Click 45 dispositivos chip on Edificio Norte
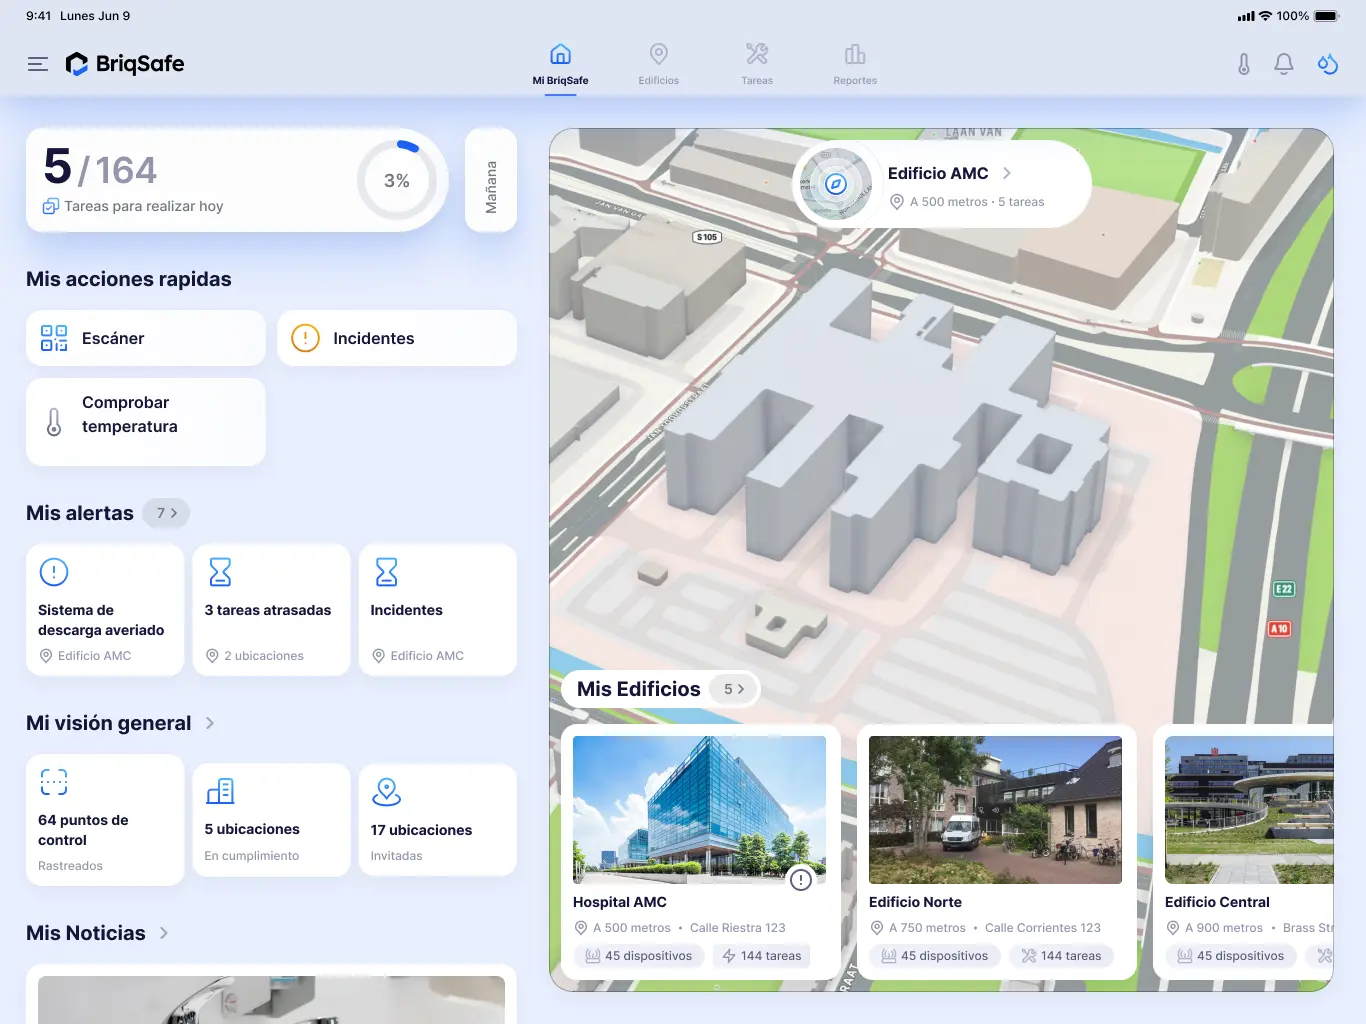This screenshot has height=1024, width=1366. [934, 956]
